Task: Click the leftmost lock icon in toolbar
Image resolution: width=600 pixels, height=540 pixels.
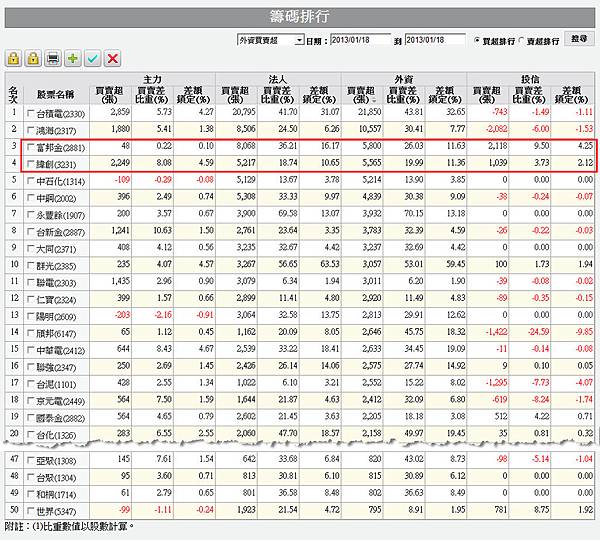Action: click(13, 59)
